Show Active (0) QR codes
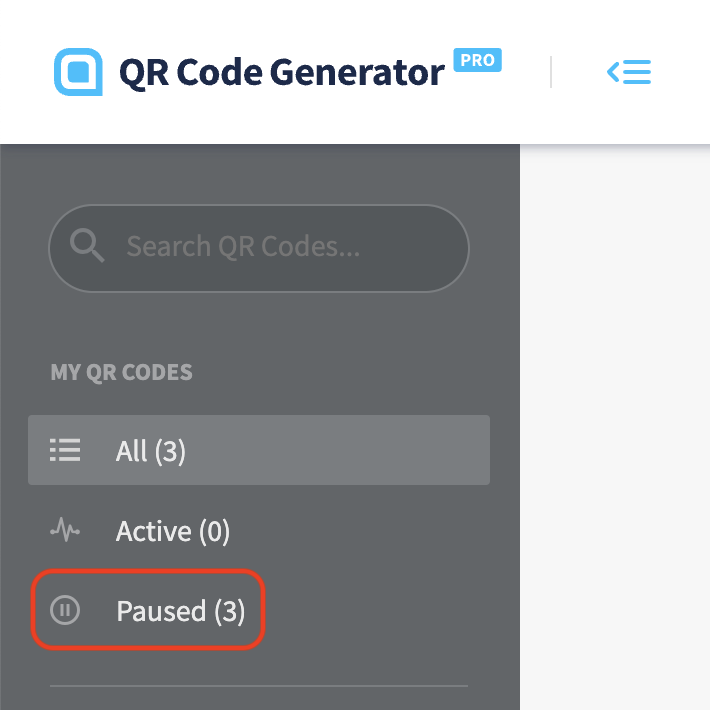 coord(259,530)
